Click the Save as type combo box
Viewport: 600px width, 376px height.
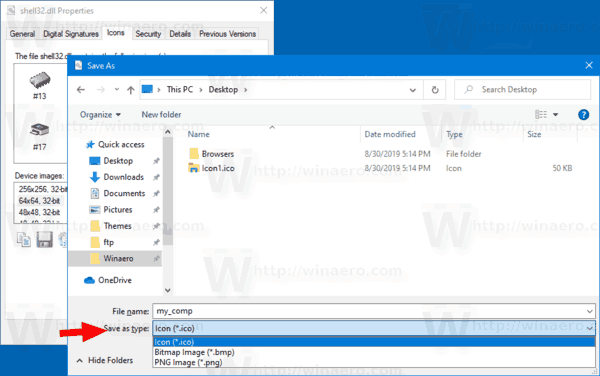pyautogui.click(x=374, y=328)
